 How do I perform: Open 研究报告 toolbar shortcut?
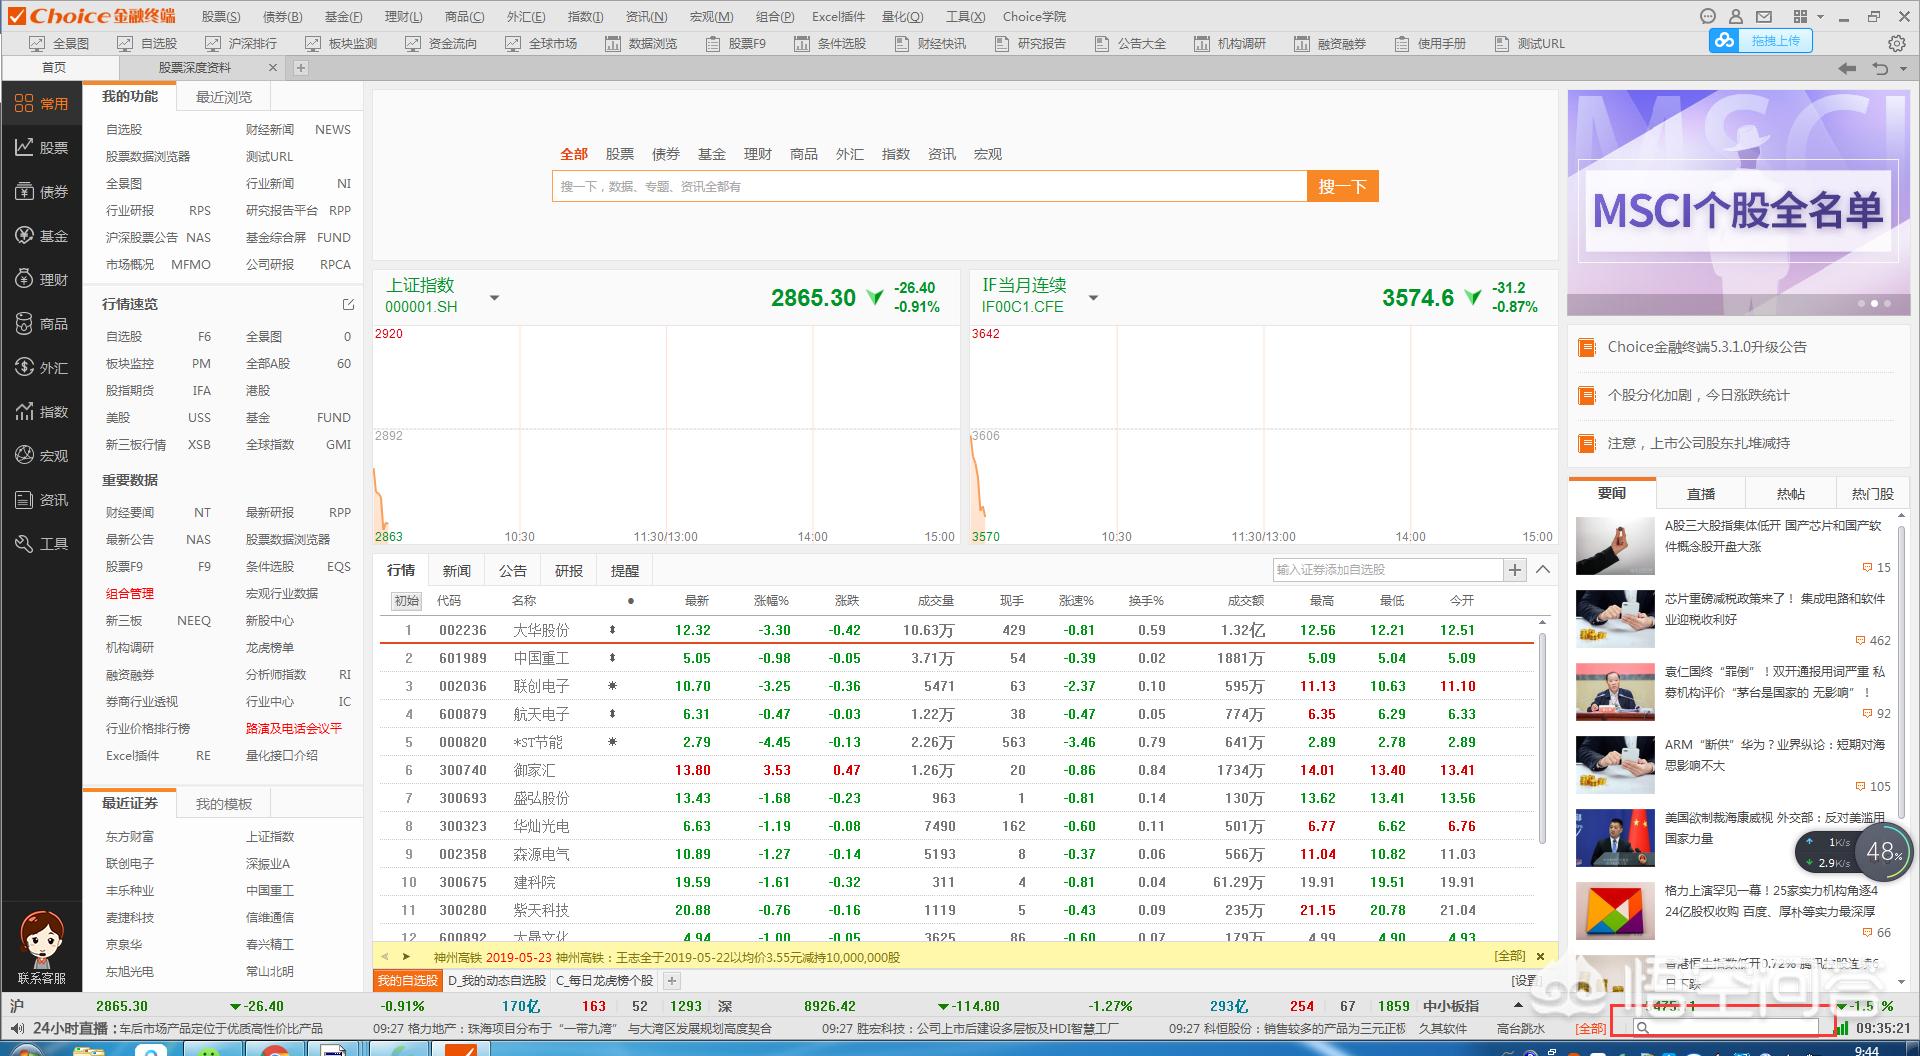[1030, 43]
